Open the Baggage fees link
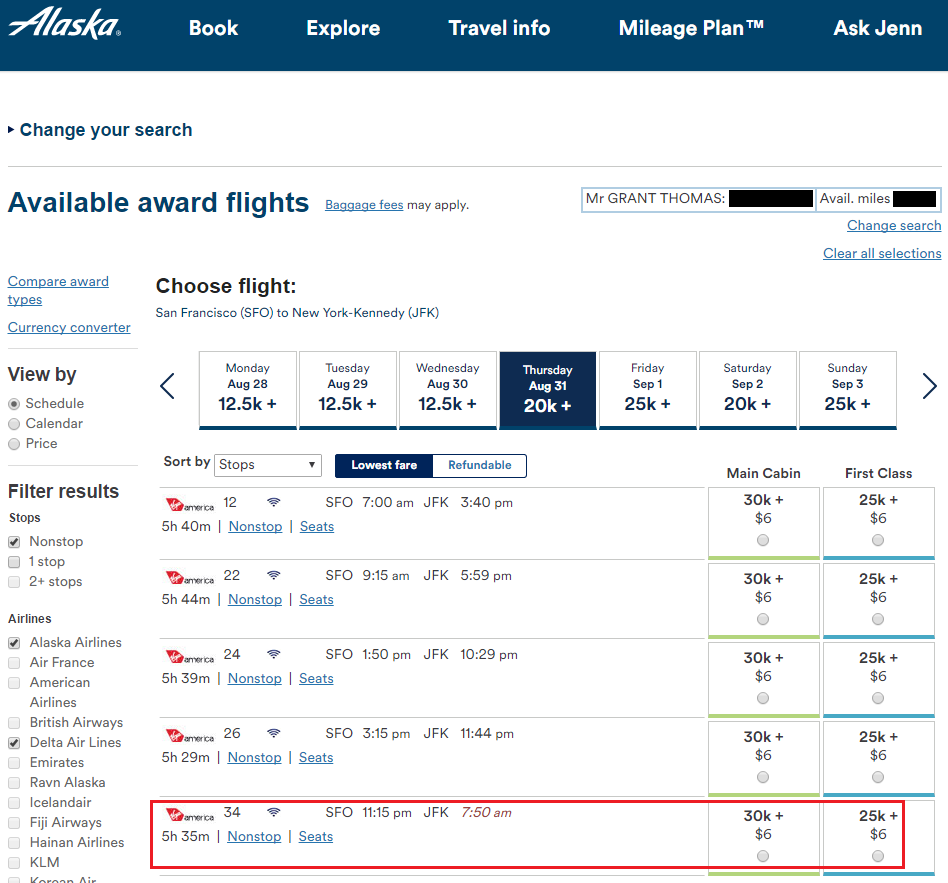948x883 pixels. pyautogui.click(x=364, y=205)
